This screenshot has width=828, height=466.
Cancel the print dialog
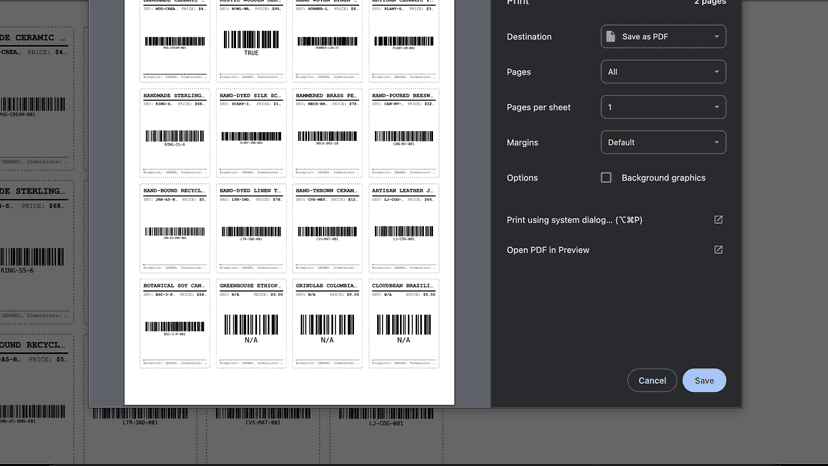(652, 380)
